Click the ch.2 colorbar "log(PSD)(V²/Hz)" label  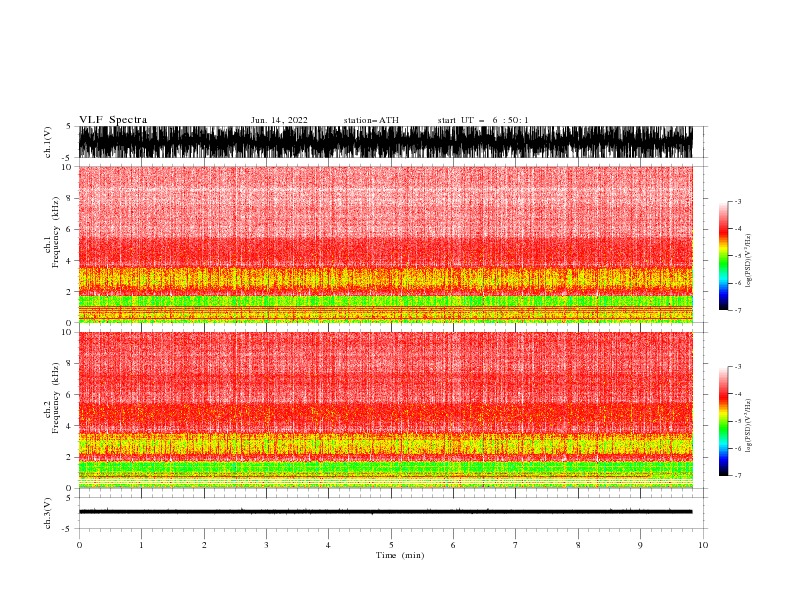click(749, 426)
